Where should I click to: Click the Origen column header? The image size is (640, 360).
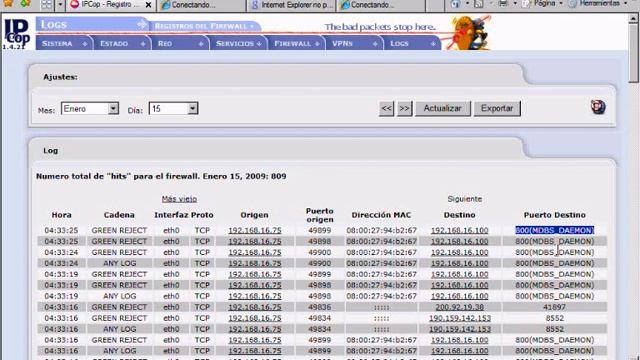254,215
